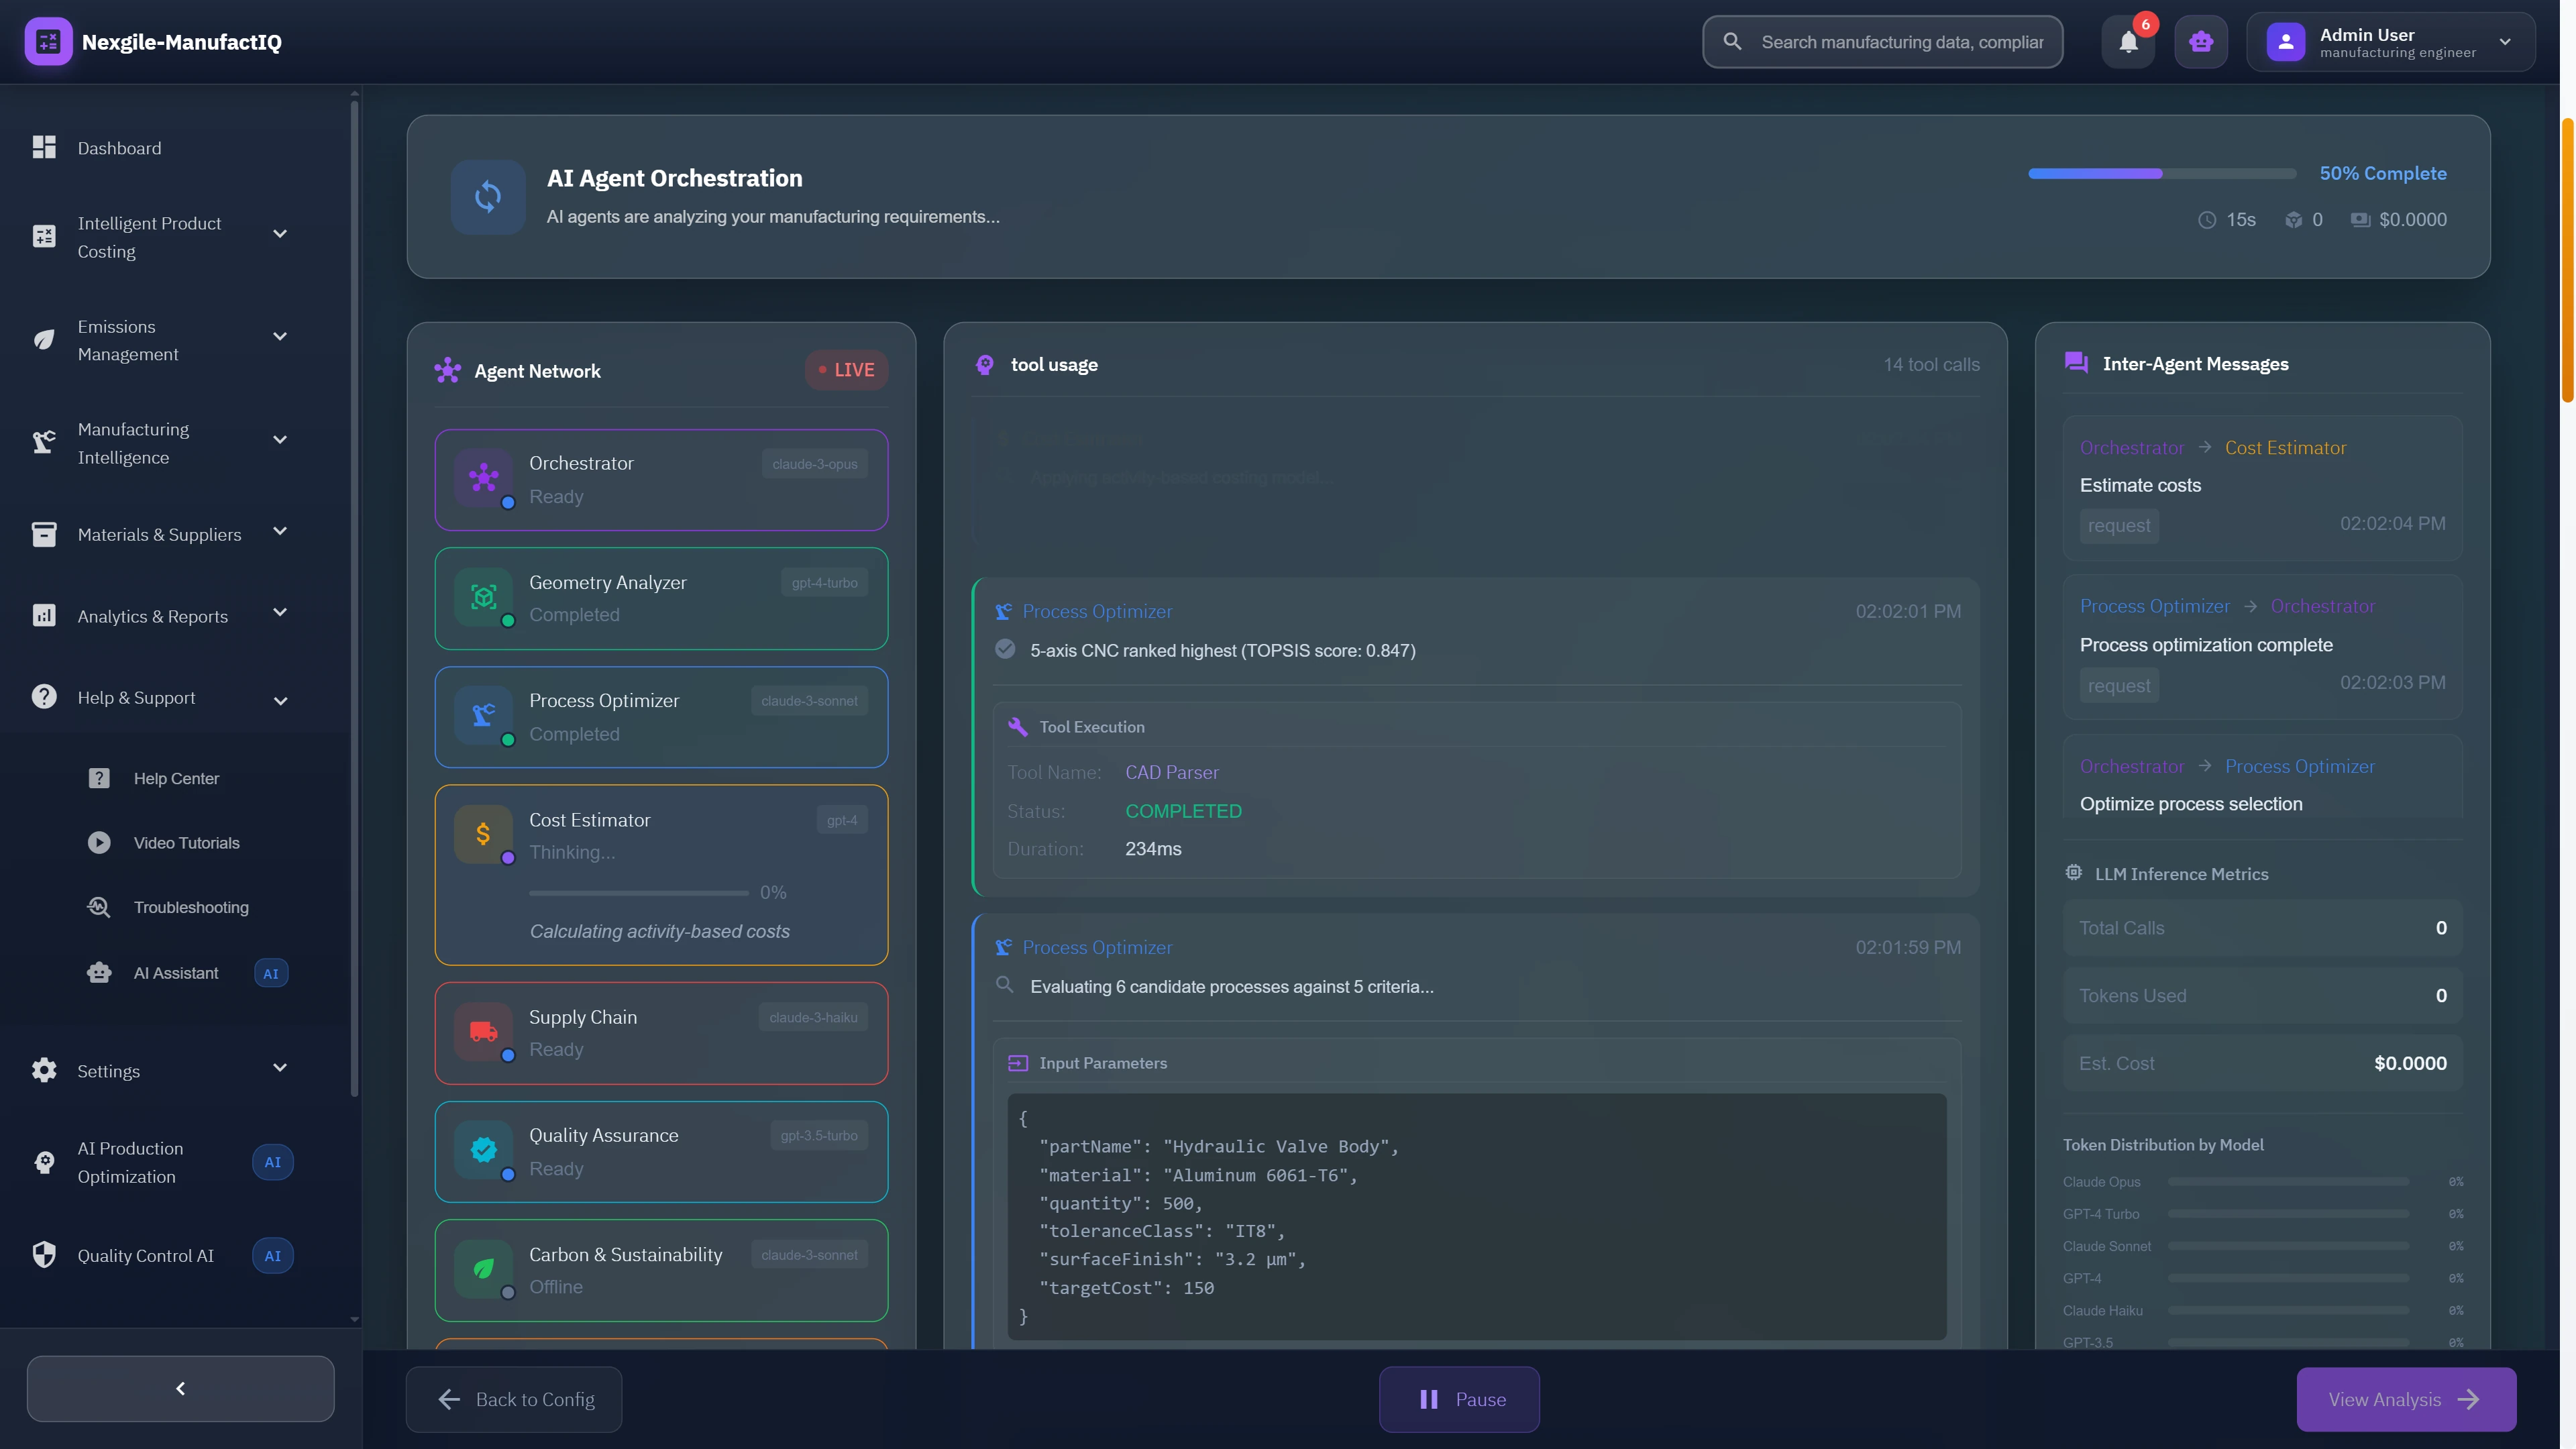This screenshot has height=1449, width=2576.
Task: Click the notifications bell icon
Action: tap(2128, 42)
